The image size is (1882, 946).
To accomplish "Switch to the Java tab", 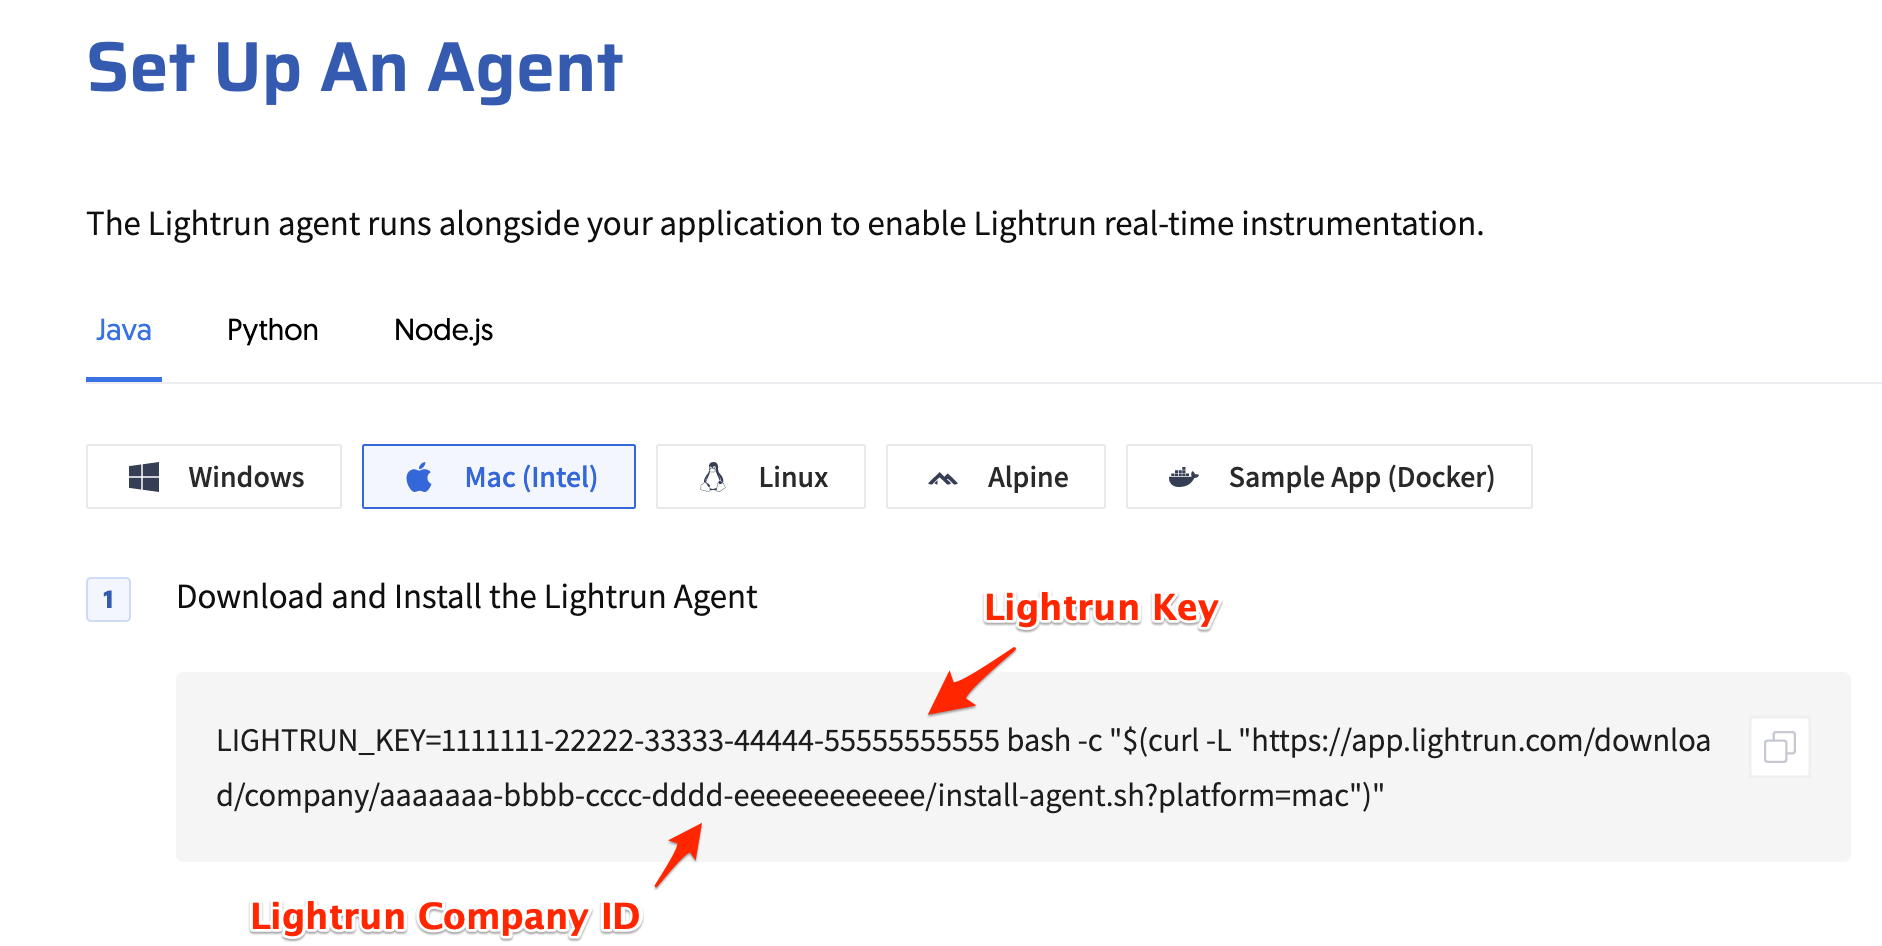I will [124, 330].
